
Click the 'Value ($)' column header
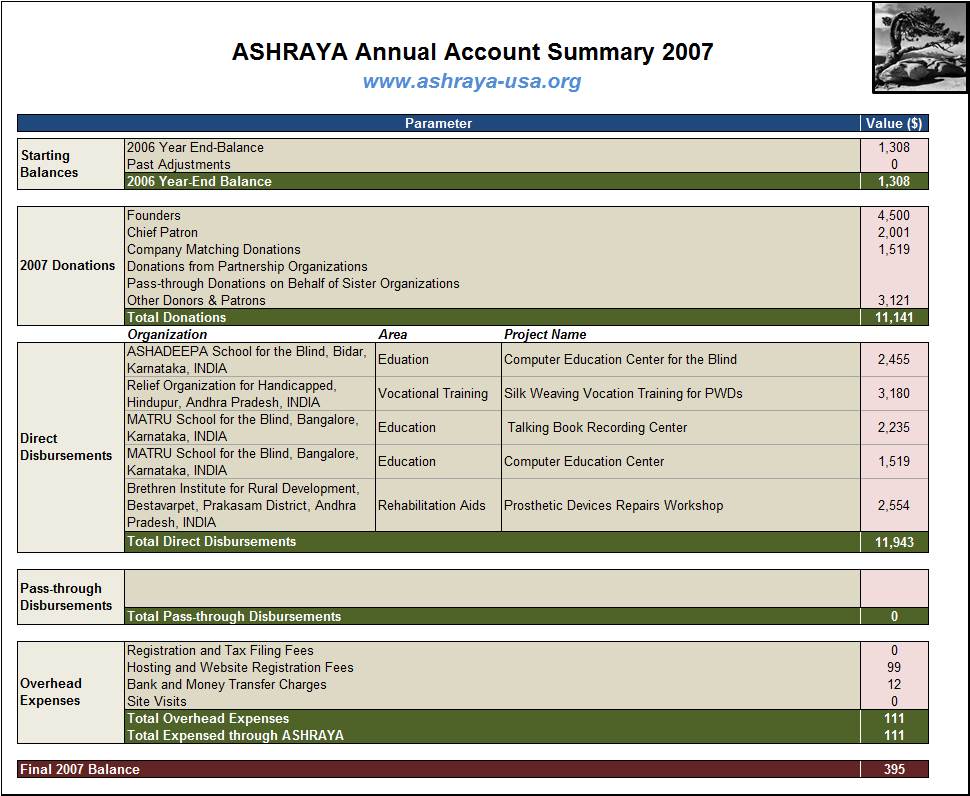point(894,123)
